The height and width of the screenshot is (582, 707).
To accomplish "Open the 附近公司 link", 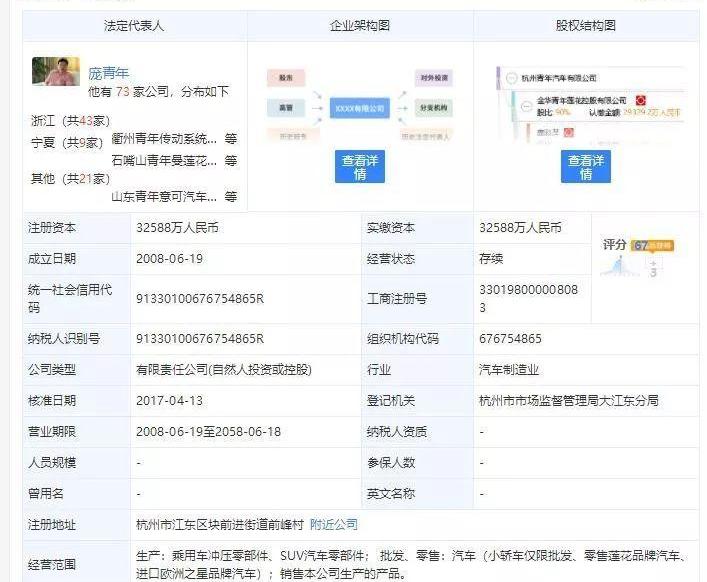I will [333, 524].
